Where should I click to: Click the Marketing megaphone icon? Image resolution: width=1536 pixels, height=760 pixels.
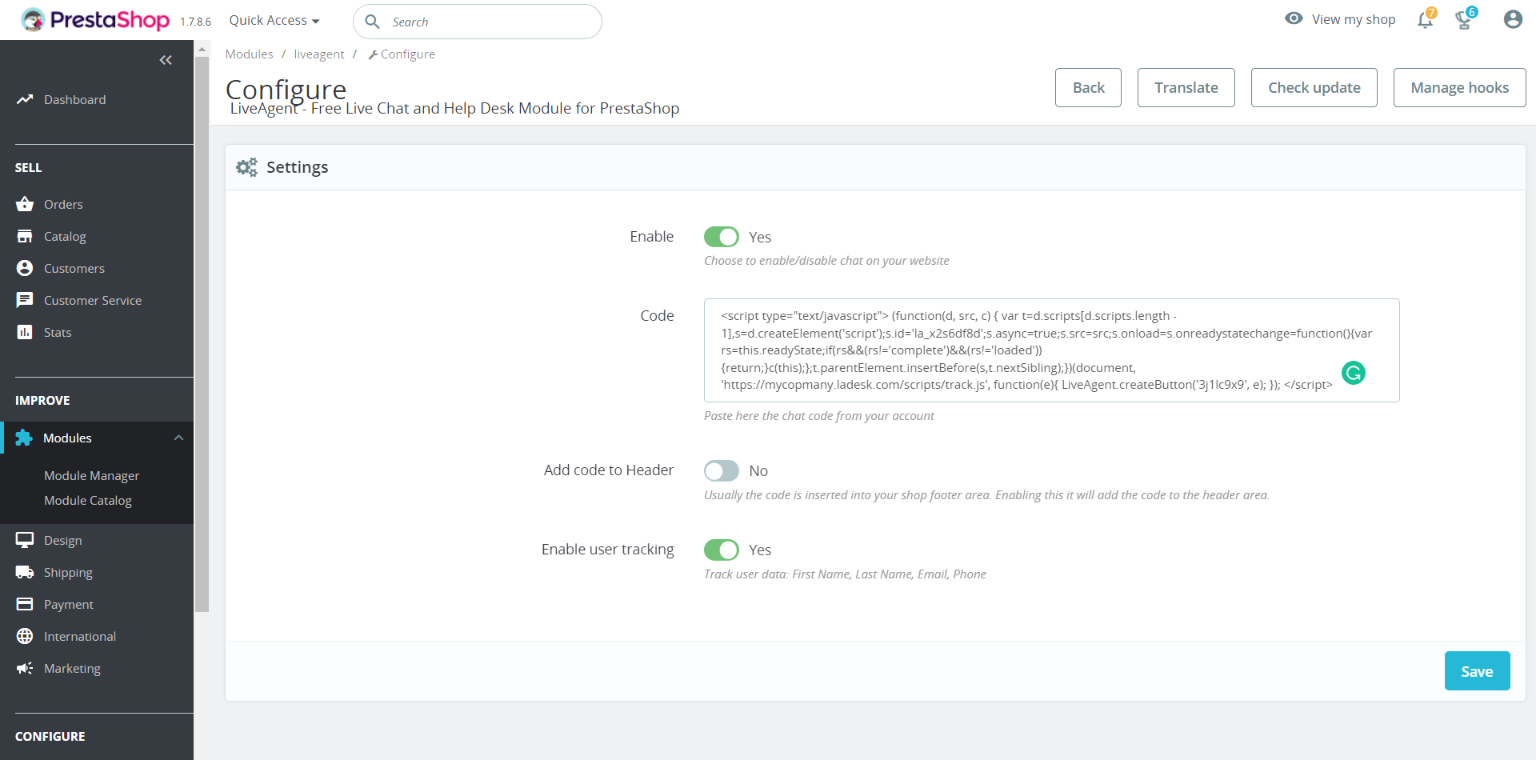[x=25, y=668]
